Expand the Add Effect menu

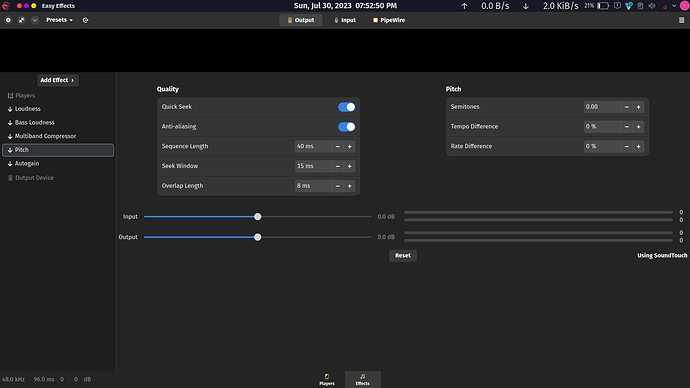pyautogui.click(x=58, y=80)
